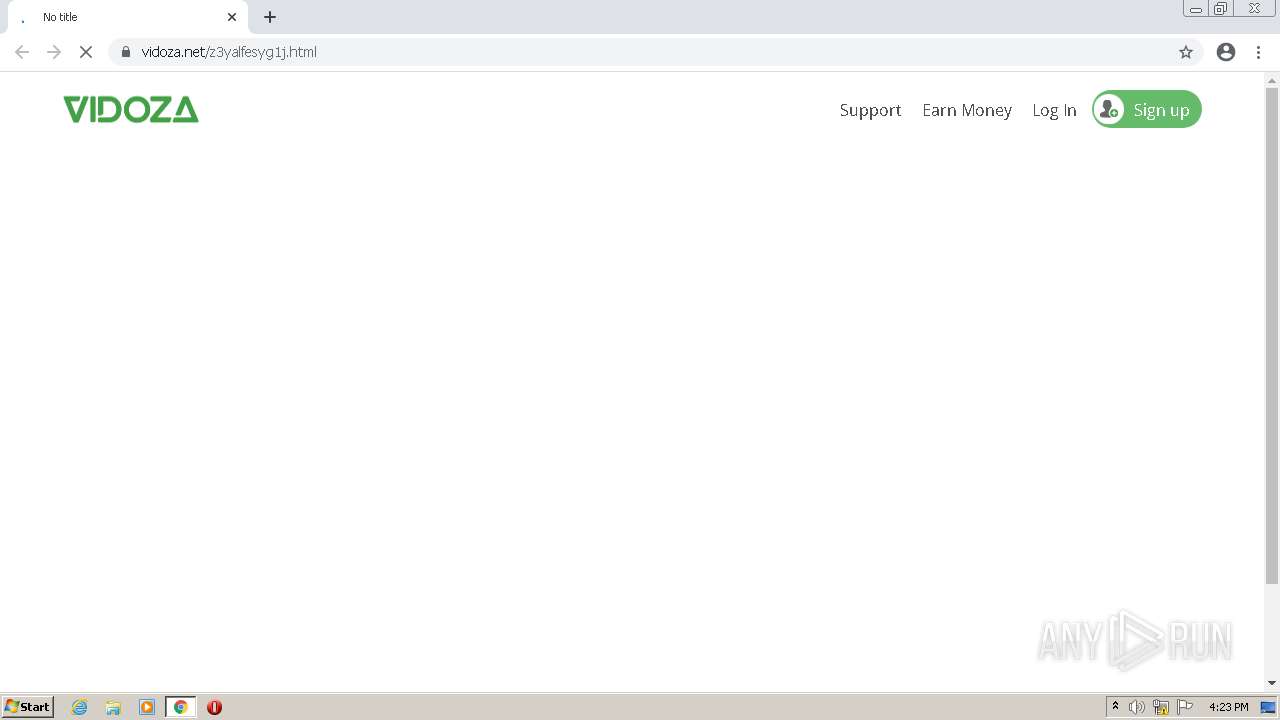The height and width of the screenshot is (720, 1280).
Task: Open the Windows Start menu
Action: [28, 707]
